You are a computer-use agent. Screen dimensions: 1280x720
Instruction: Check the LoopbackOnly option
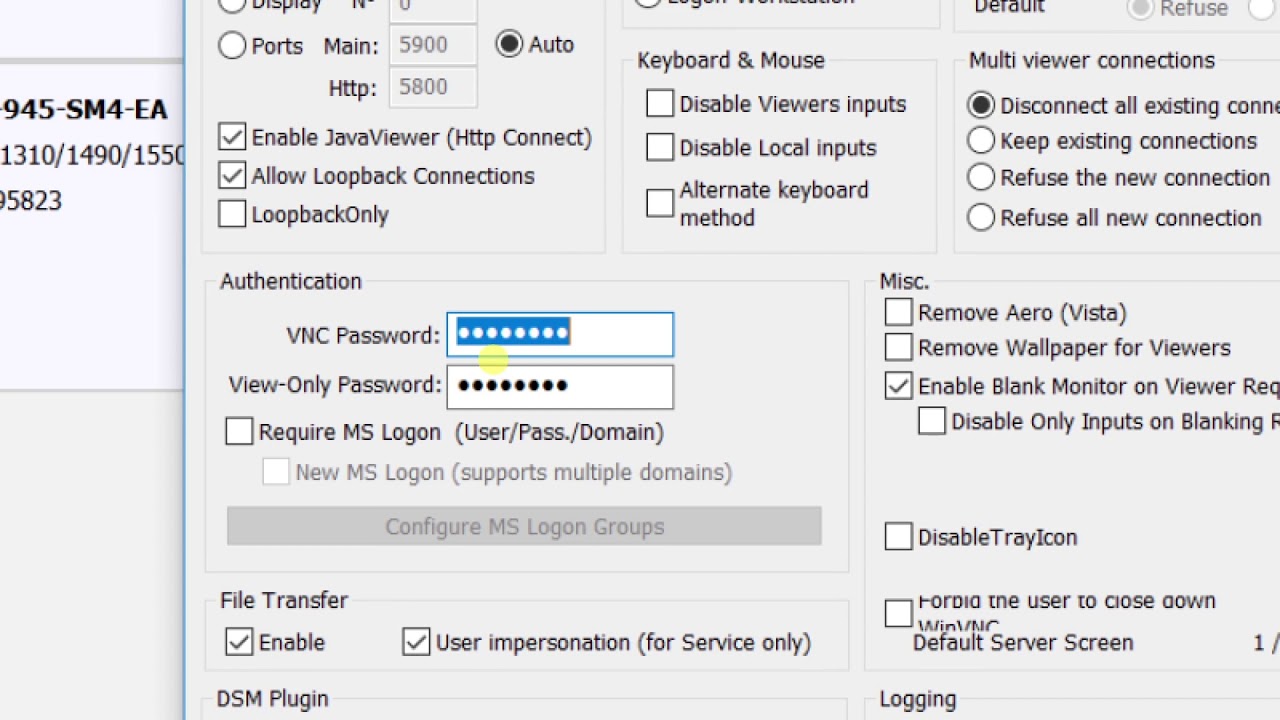pyautogui.click(x=232, y=214)
